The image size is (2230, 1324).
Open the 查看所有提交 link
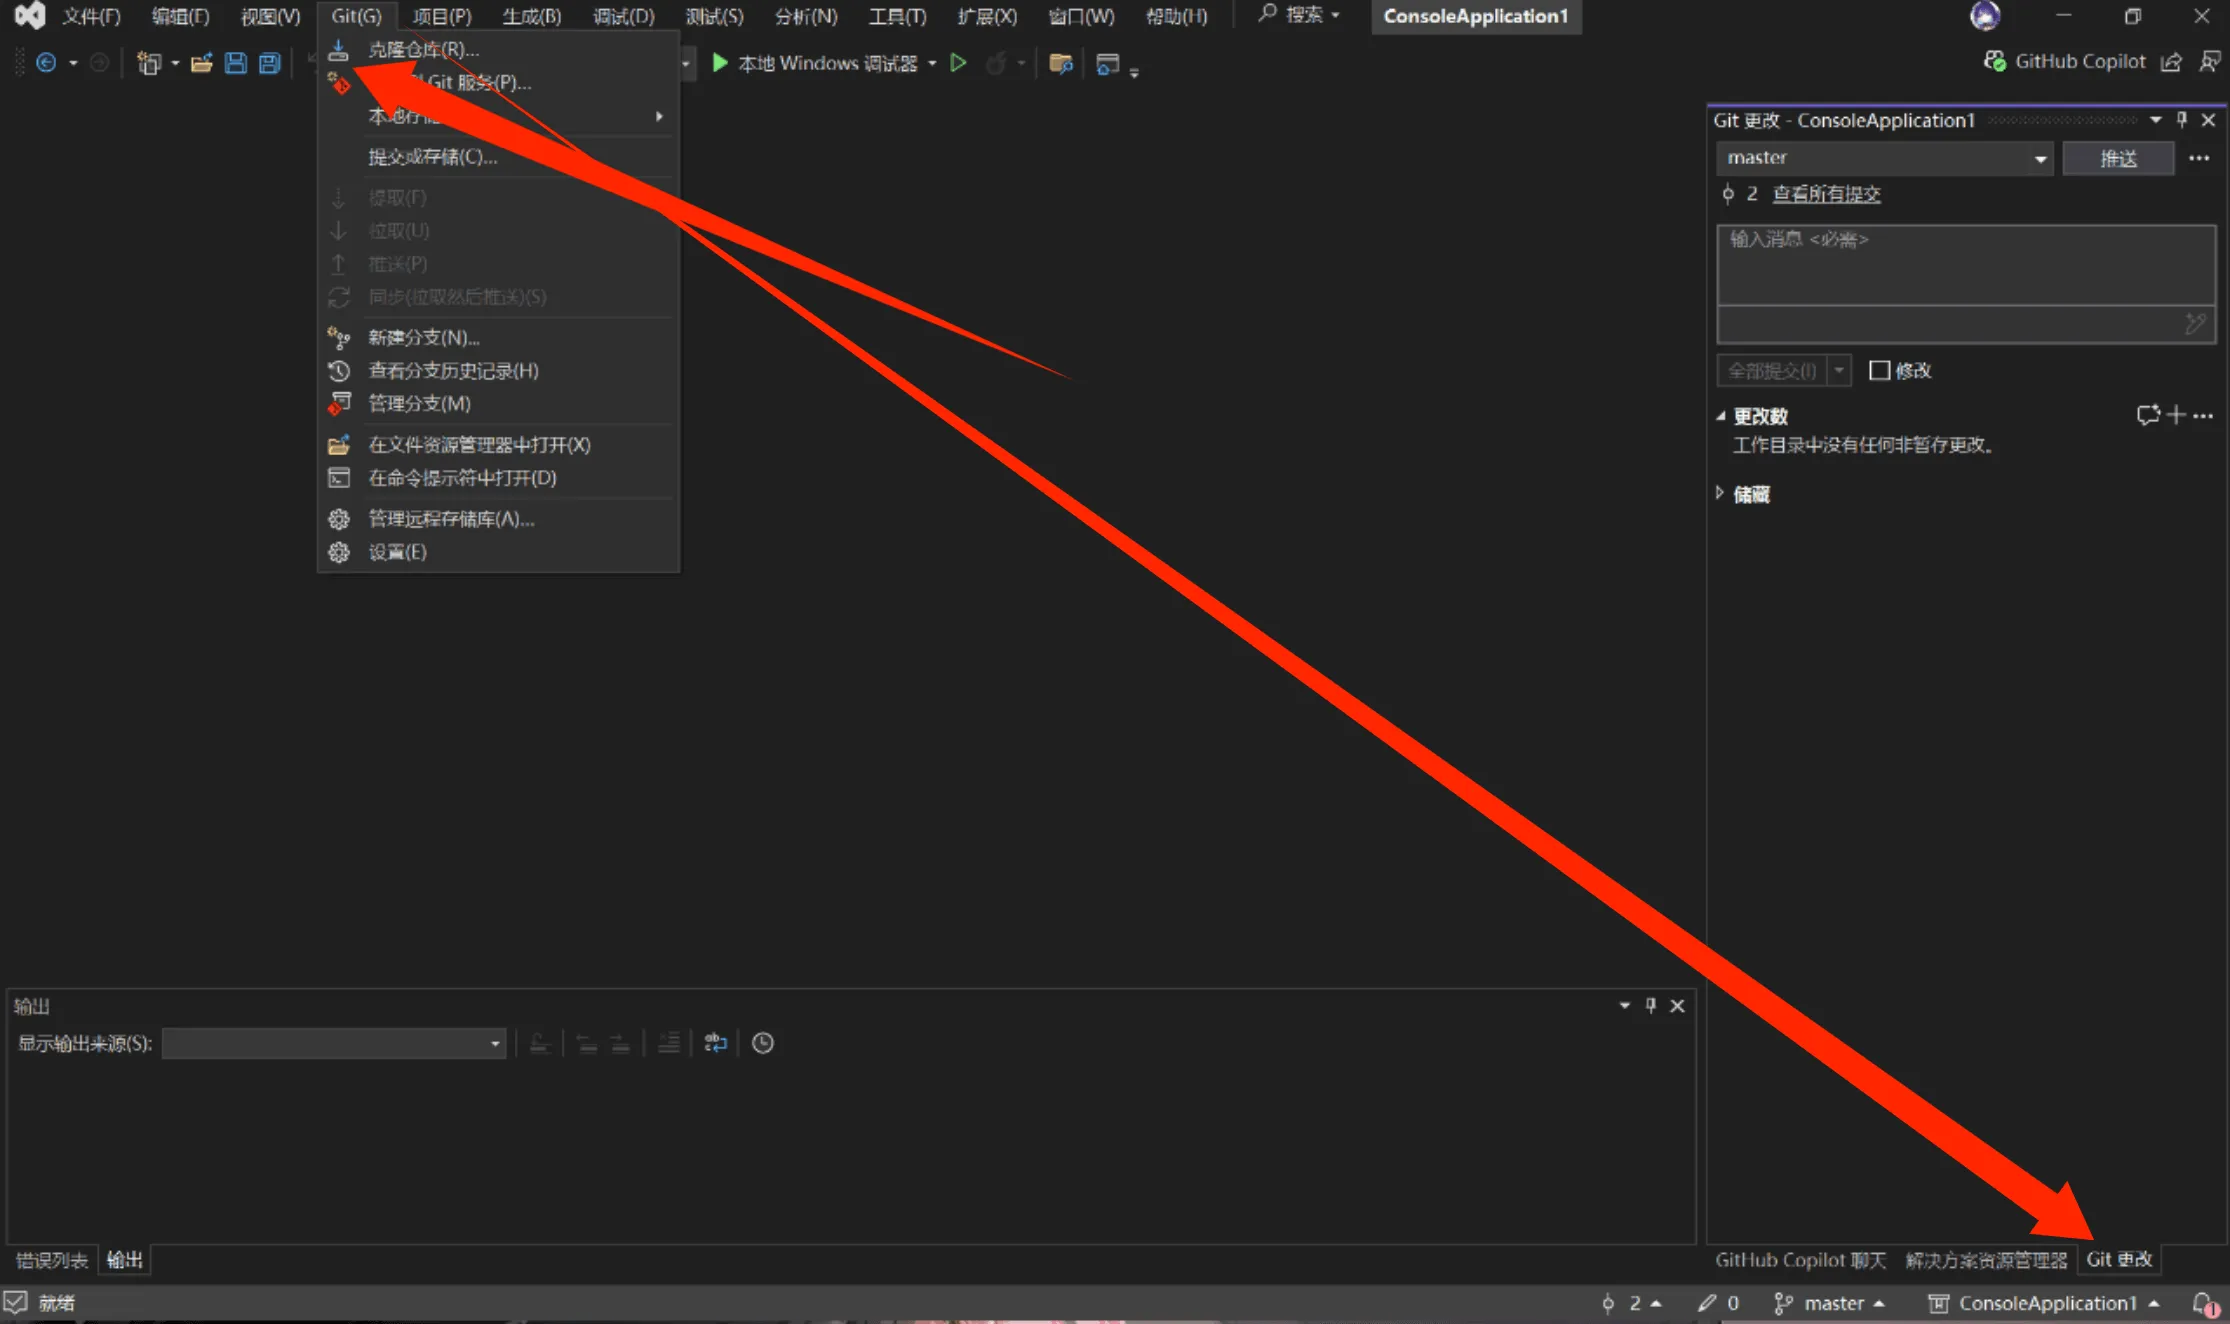pyautogui.click(x=1826, y=194)
